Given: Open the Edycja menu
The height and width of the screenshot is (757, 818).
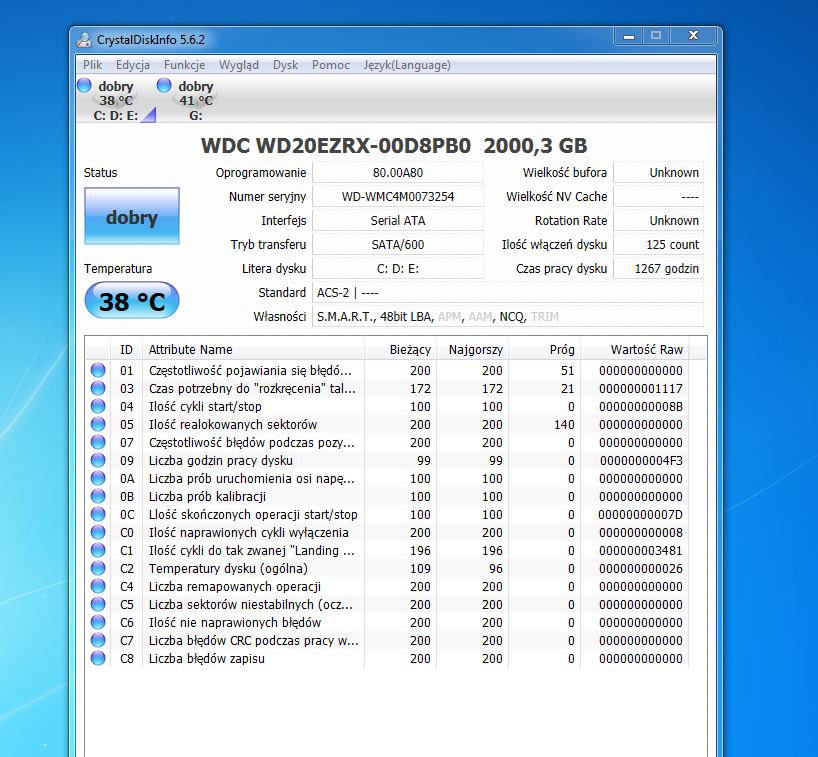Looking at the screenshot, I should [133, 65].
